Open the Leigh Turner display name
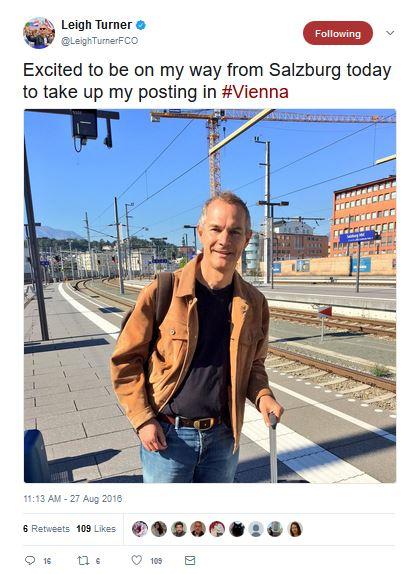Viewport: 420px width, 574px height. 96,25
